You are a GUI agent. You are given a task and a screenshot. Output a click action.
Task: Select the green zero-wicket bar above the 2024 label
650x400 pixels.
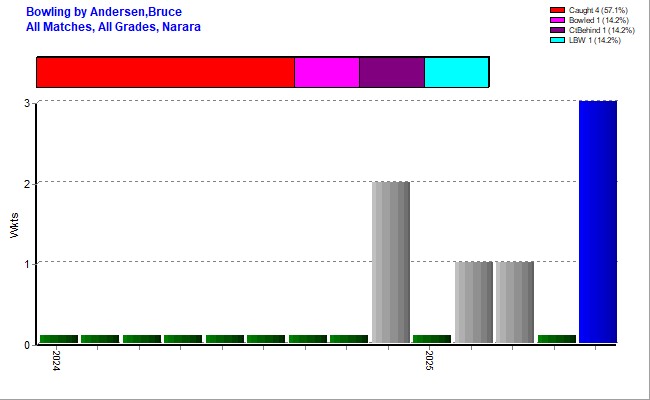(x=59, y=339)
